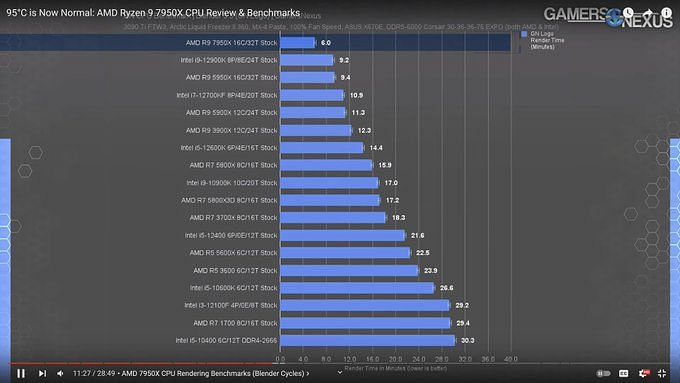The height and width of the screenshot is (383, 680).
Task: Click the AMD R9 5950X 16C/32T Stock label
Action: [231, 77]
